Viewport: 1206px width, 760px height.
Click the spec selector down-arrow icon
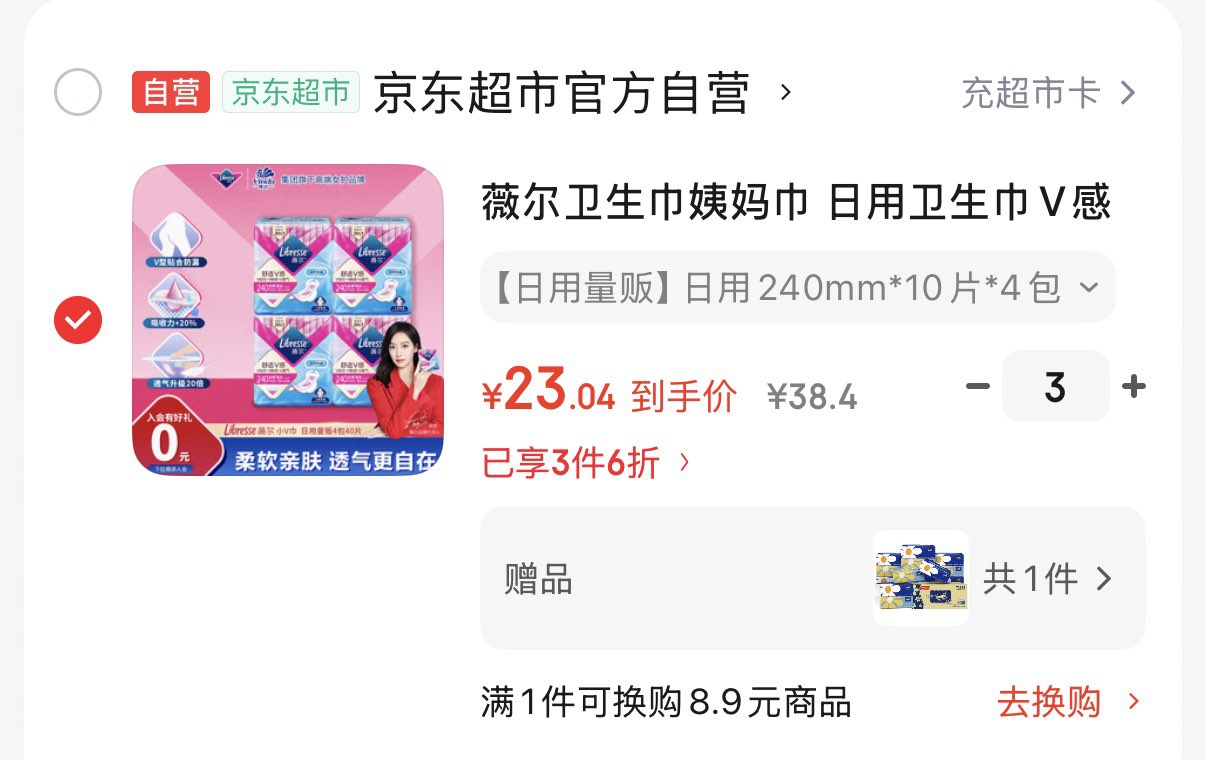click(x=1089, y=288)
